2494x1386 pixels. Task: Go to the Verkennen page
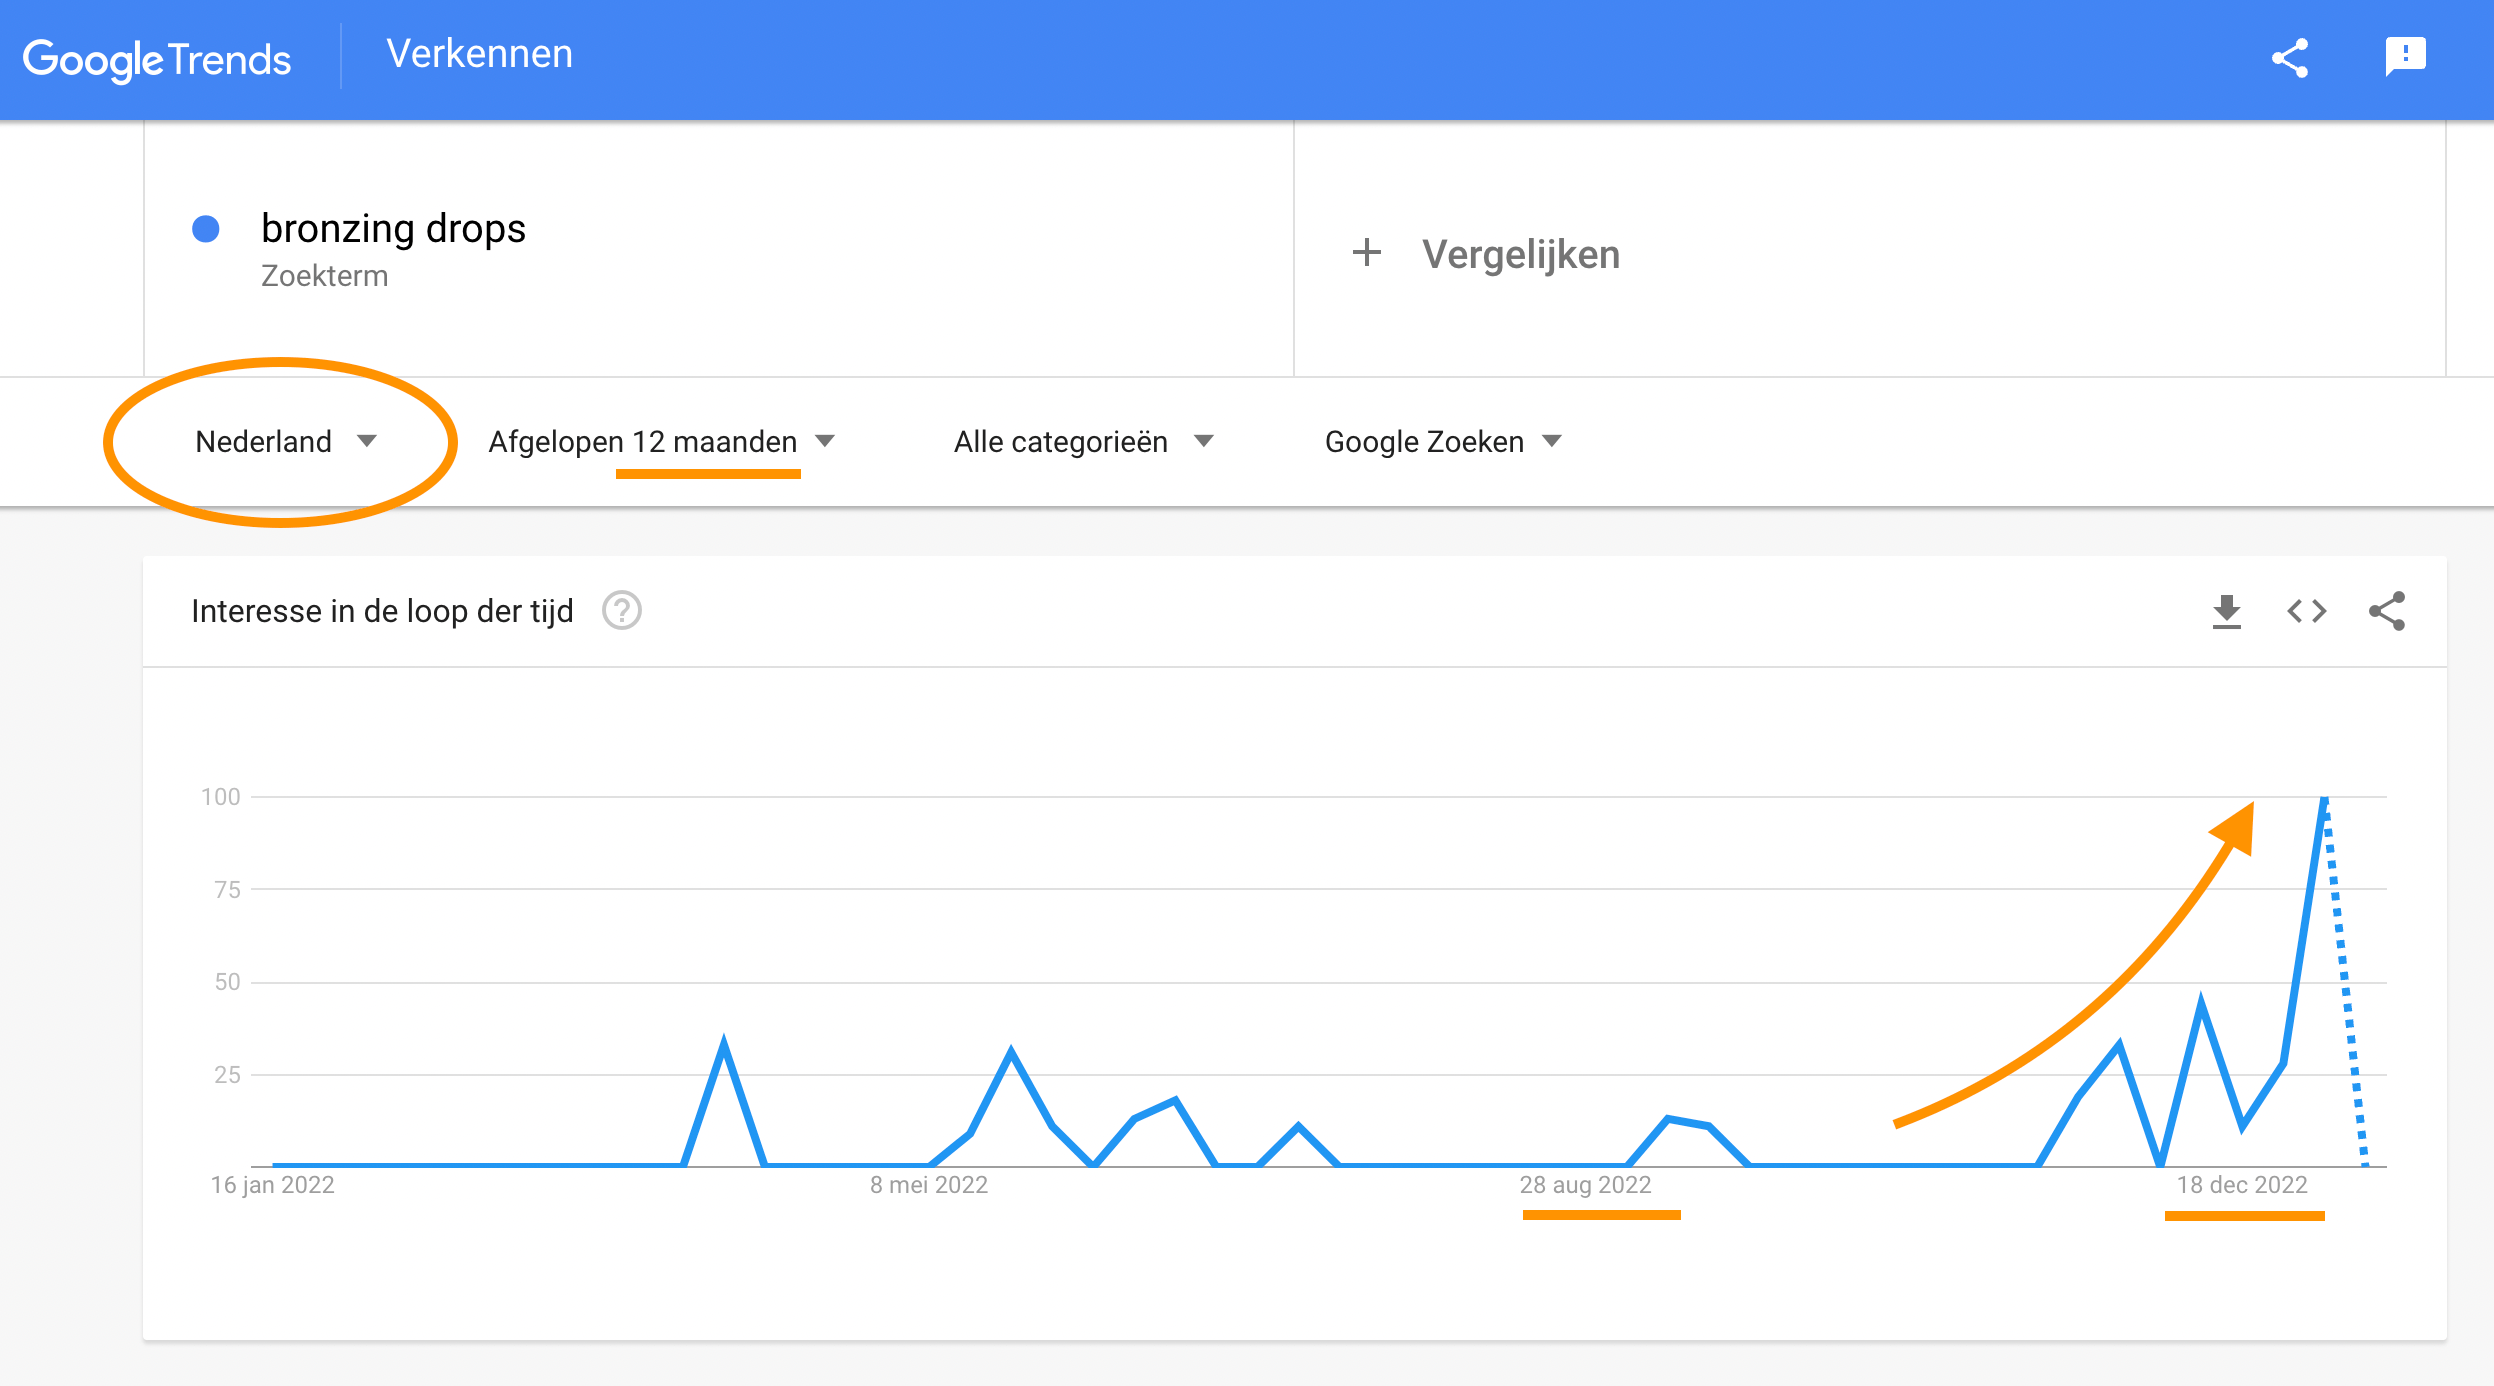pyautogui.click(x=480, y=54)
